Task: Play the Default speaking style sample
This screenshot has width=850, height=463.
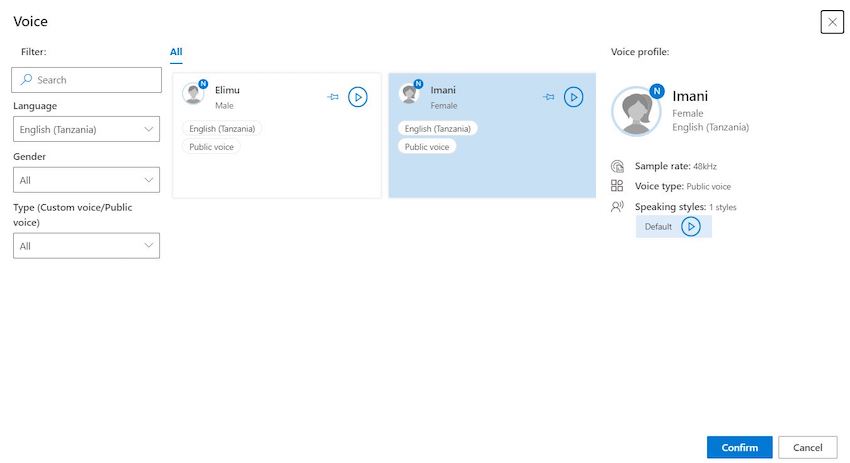Action: tap(691, 227)
